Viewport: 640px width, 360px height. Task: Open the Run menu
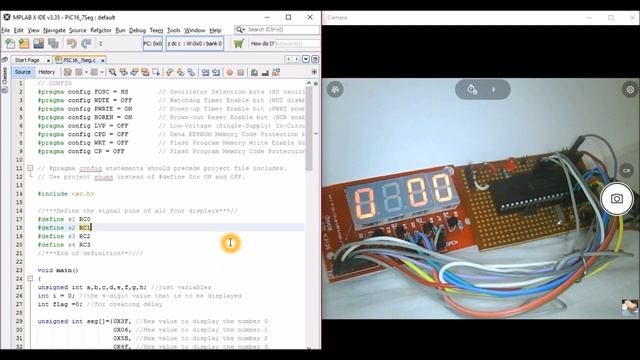click(120, 30)
